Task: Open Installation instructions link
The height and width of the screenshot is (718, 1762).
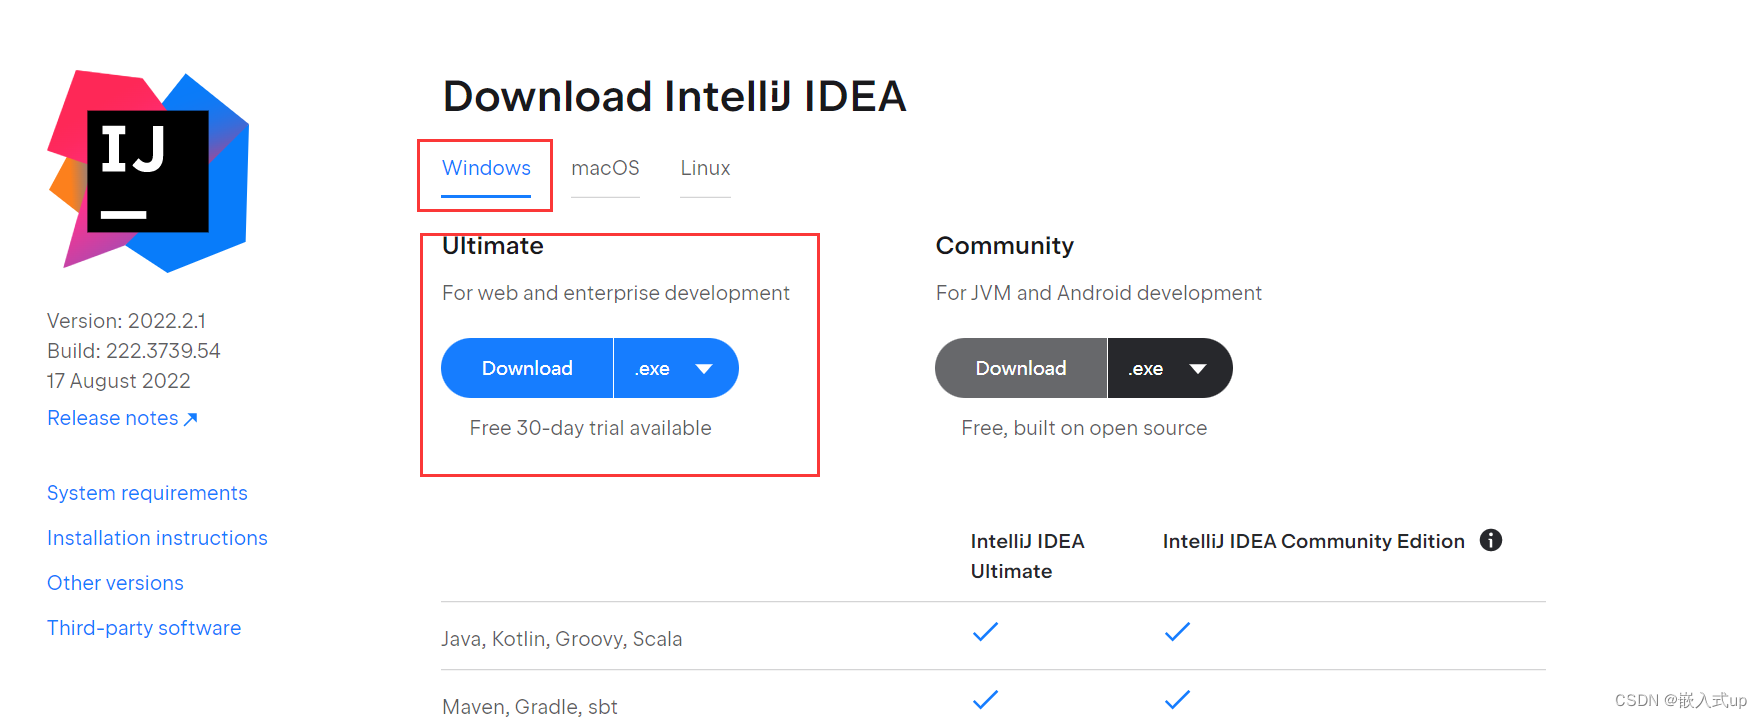Action: (157, 538)
